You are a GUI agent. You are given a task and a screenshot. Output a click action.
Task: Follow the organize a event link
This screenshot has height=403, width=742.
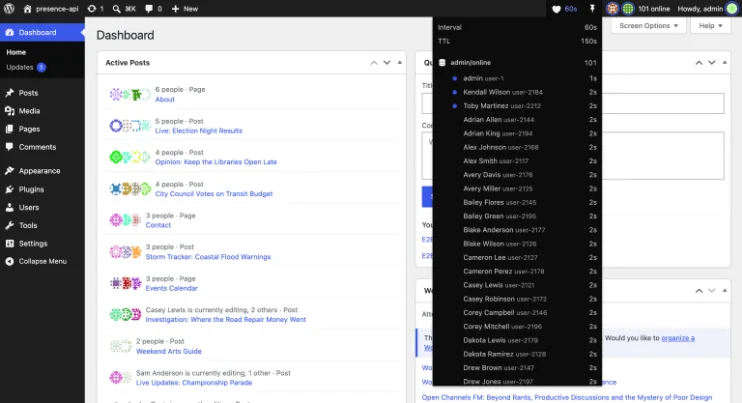(x=678, y=338)
